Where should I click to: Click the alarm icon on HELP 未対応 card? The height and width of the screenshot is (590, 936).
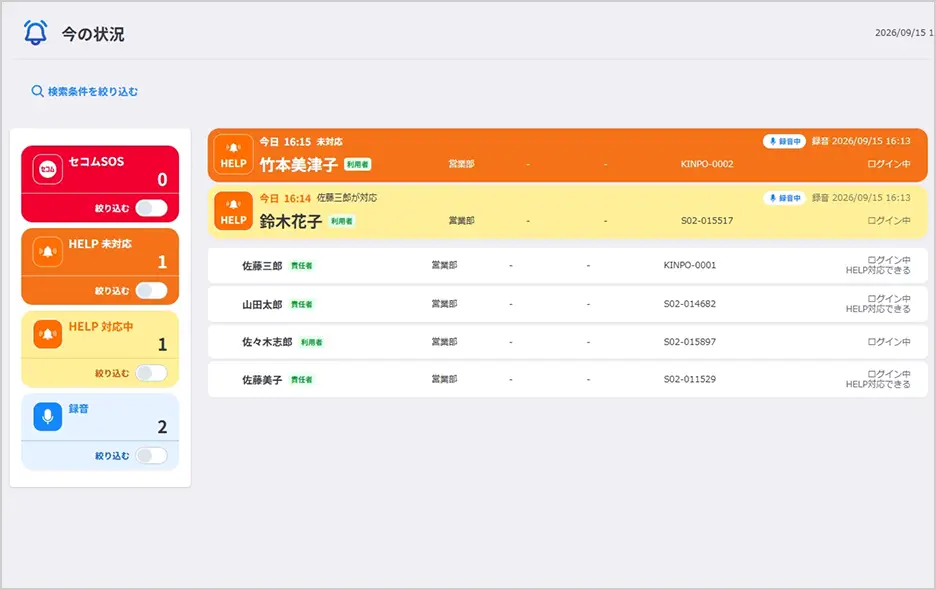(48, 251)
